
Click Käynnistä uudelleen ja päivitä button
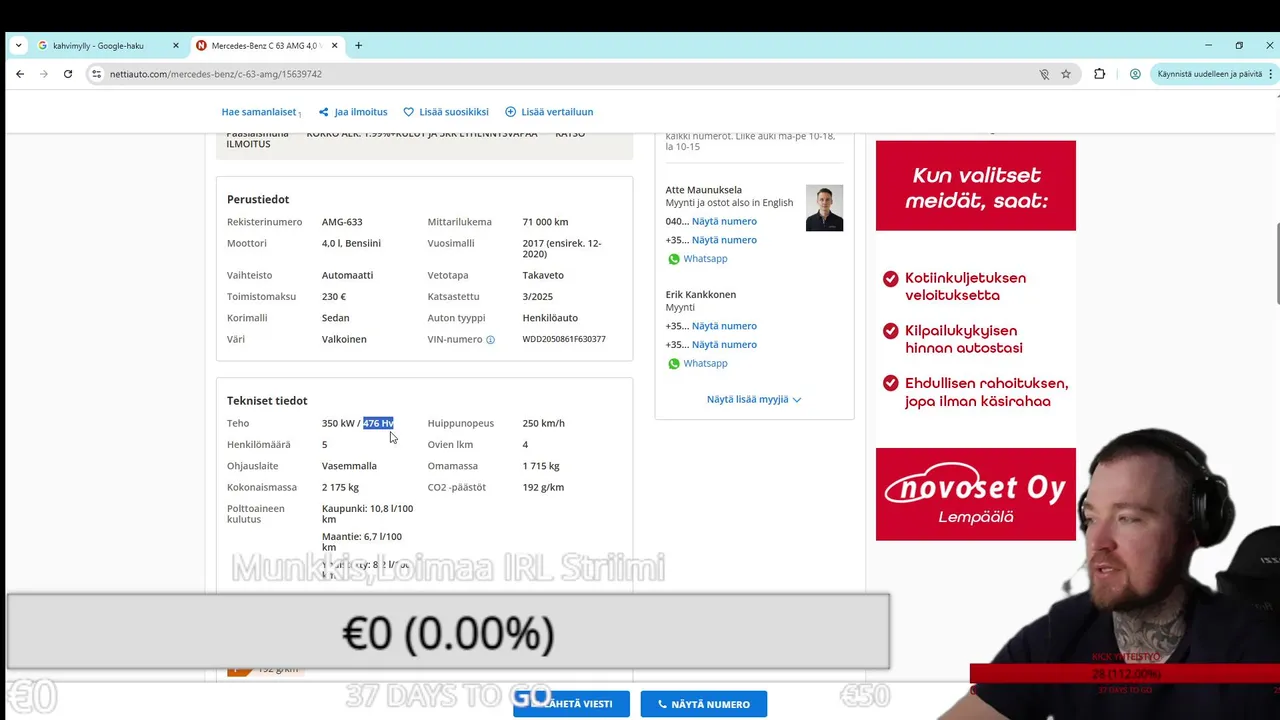[x=1209, y=74]
